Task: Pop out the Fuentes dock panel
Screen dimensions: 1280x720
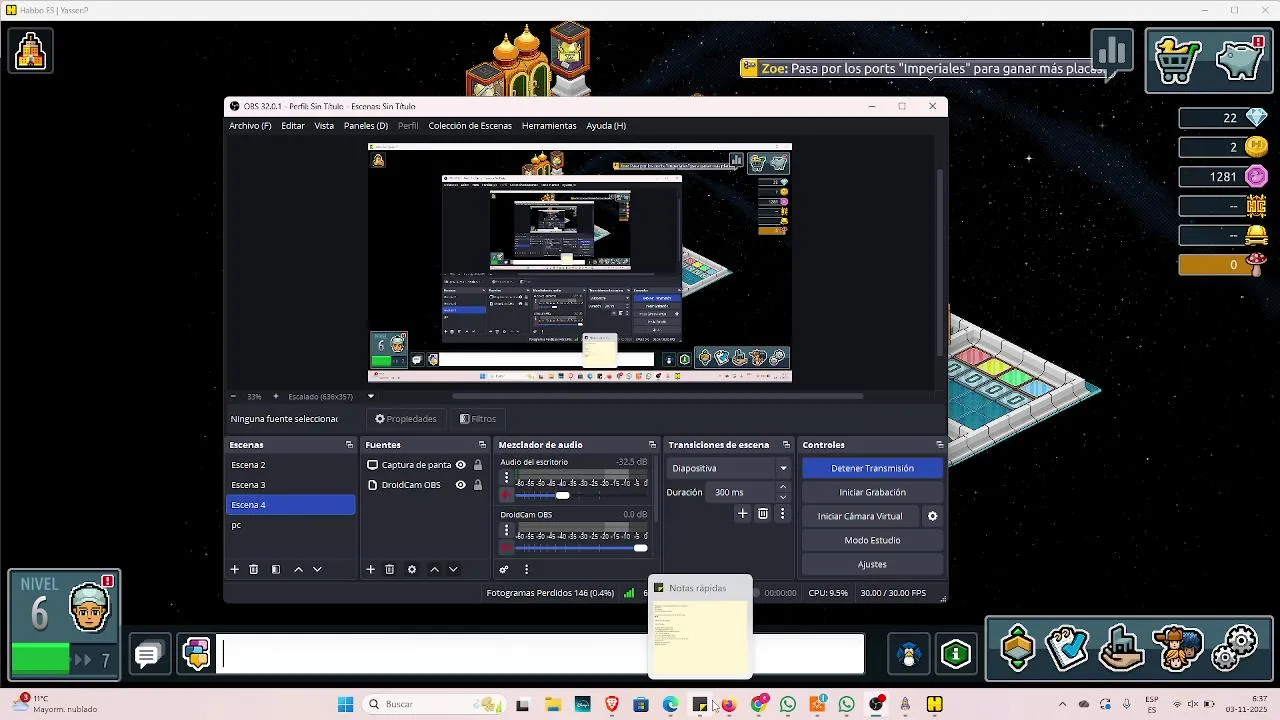Action: (482, 445)
